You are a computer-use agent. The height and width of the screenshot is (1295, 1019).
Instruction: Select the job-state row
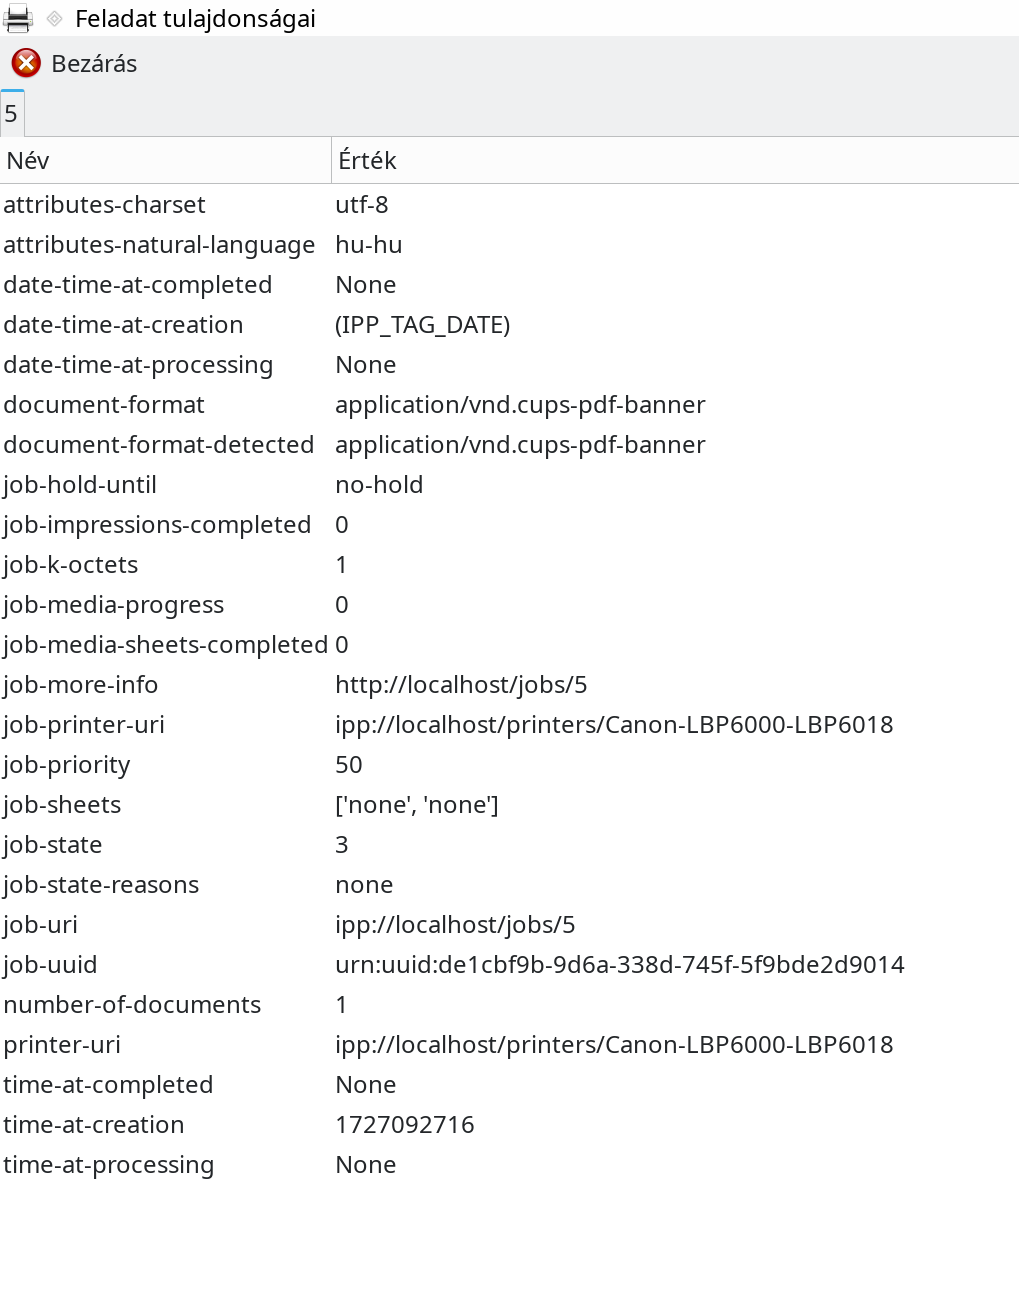[509, 845]
